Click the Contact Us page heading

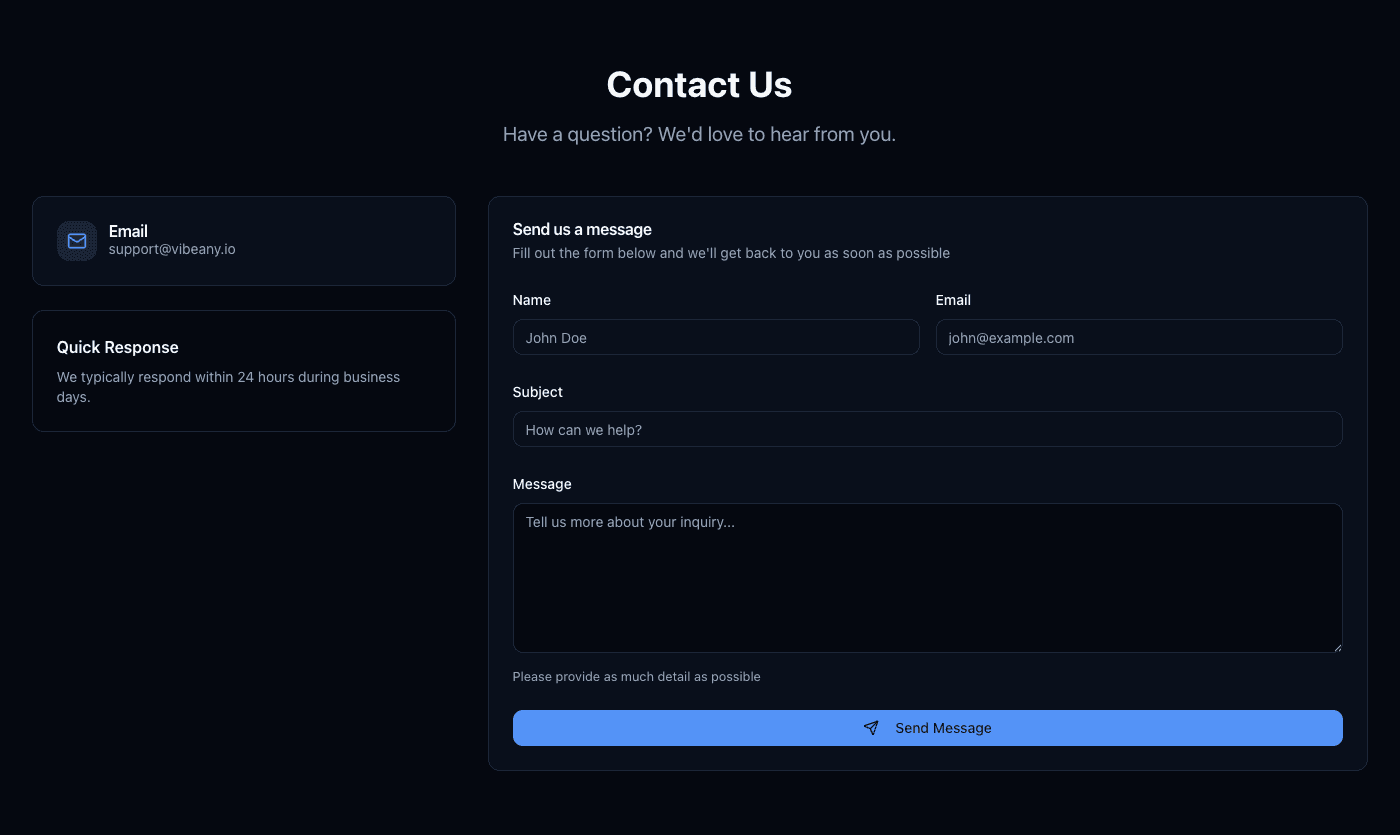tap(699, 85)
